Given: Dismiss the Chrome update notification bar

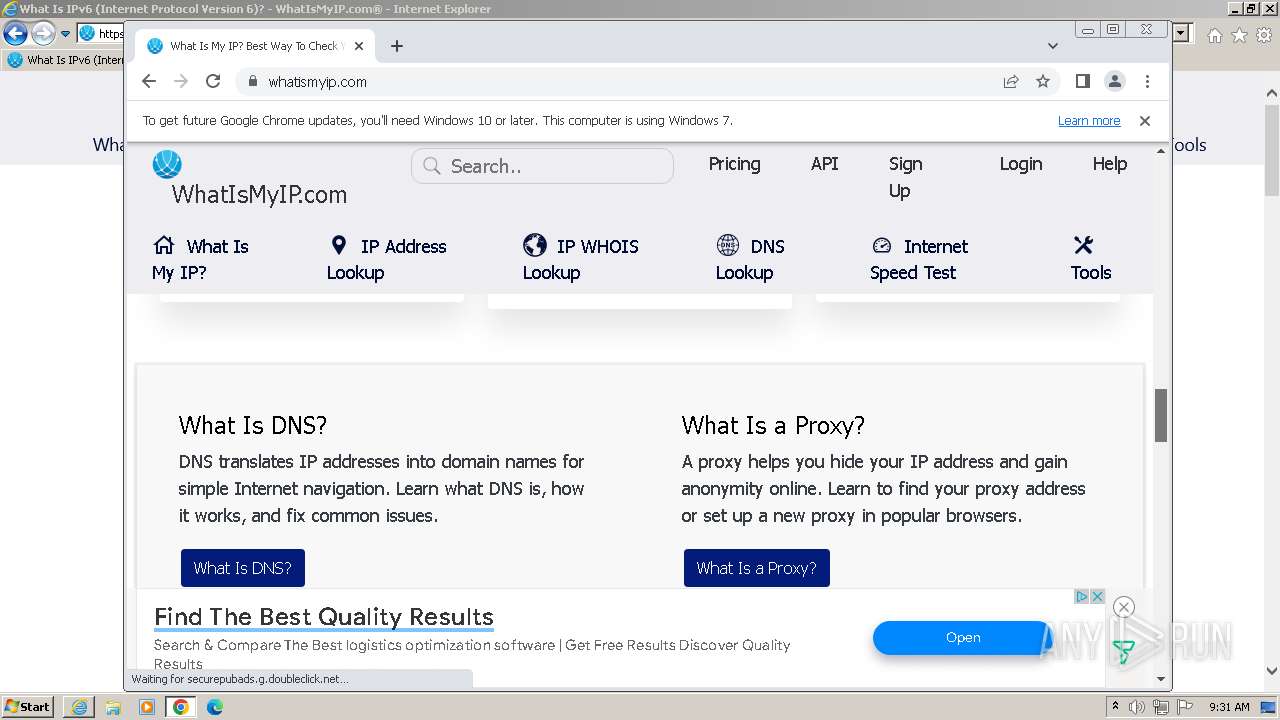Looking at the screenshot, I should (x=1145, y=121).
